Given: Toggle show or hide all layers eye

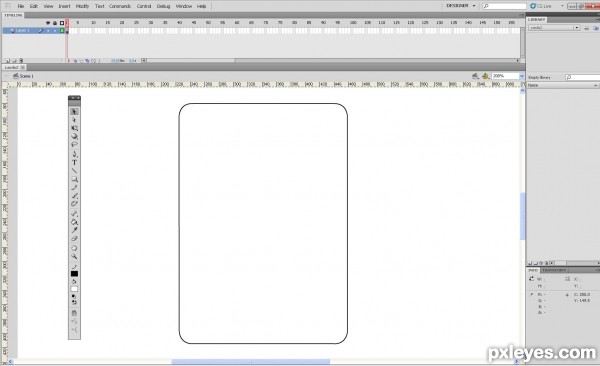Looking at the screenshot, I should (48, 23).
